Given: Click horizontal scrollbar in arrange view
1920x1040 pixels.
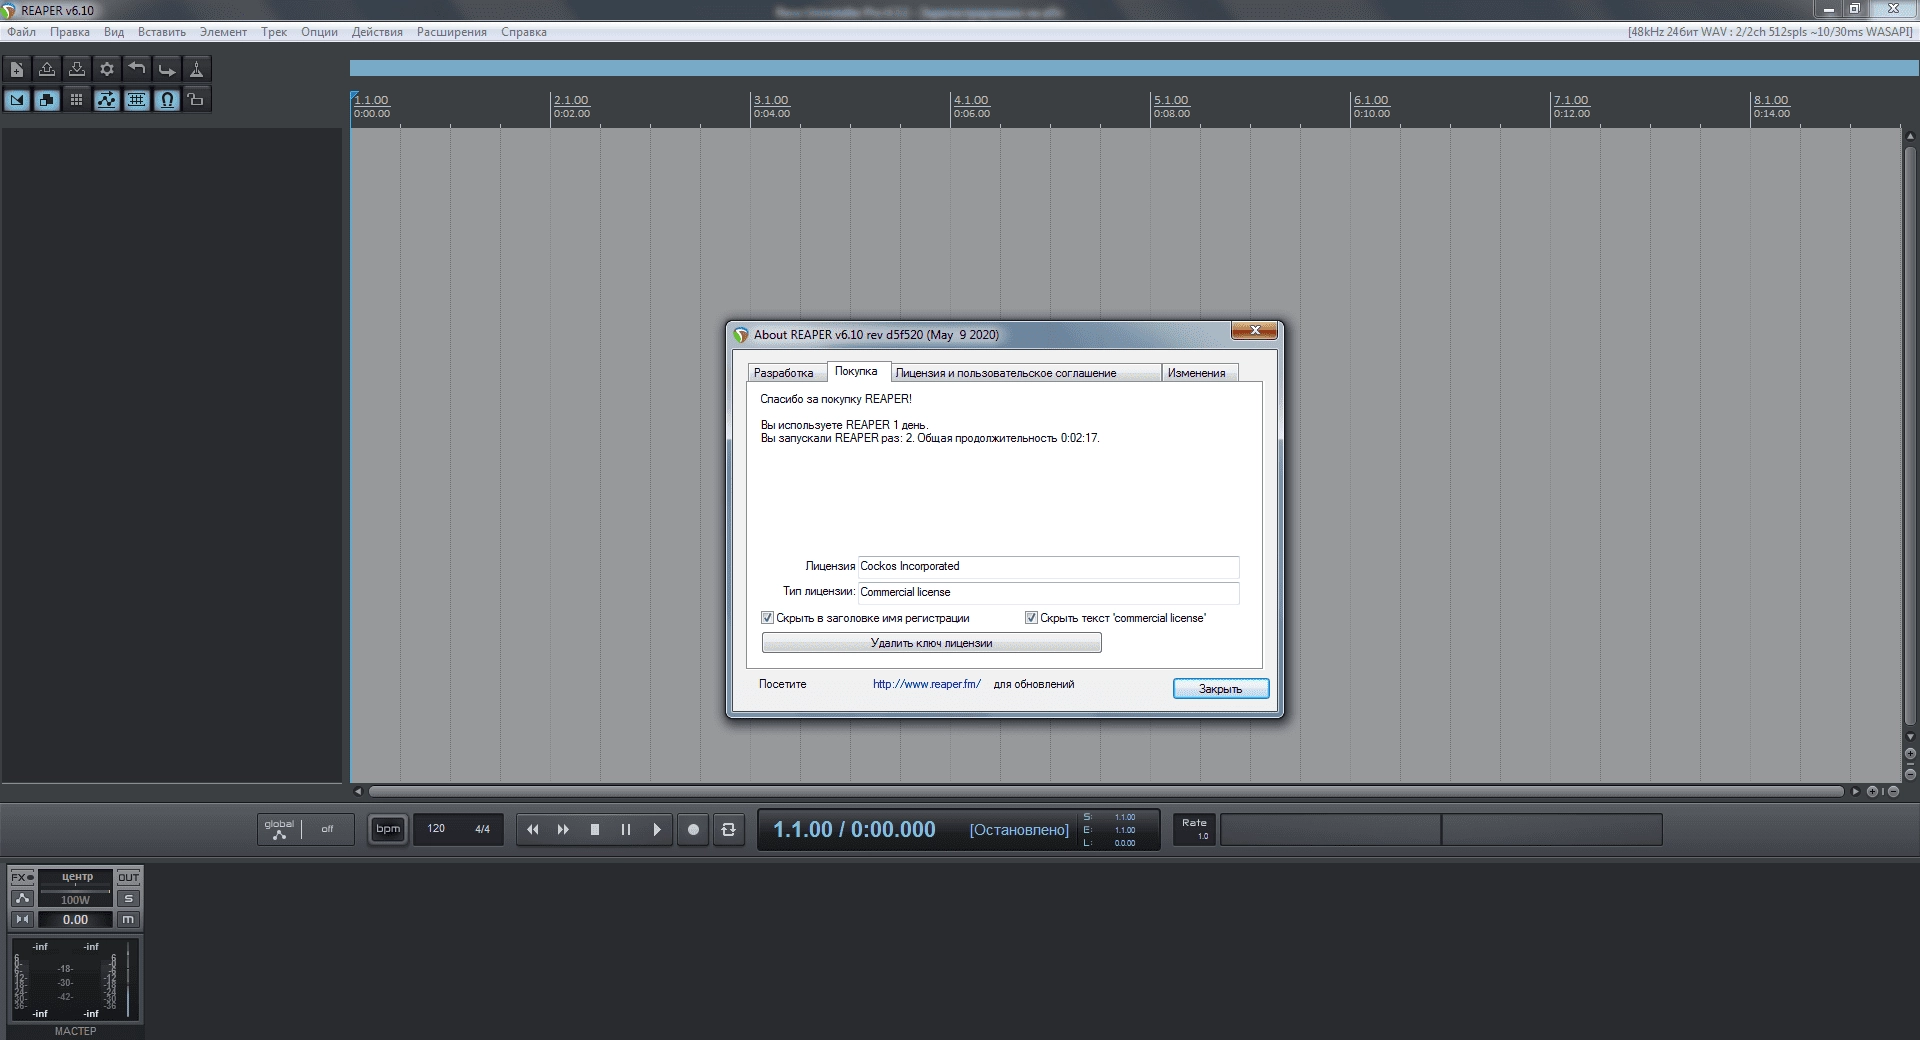Looking at the screenshot, I should [1106, 791].
